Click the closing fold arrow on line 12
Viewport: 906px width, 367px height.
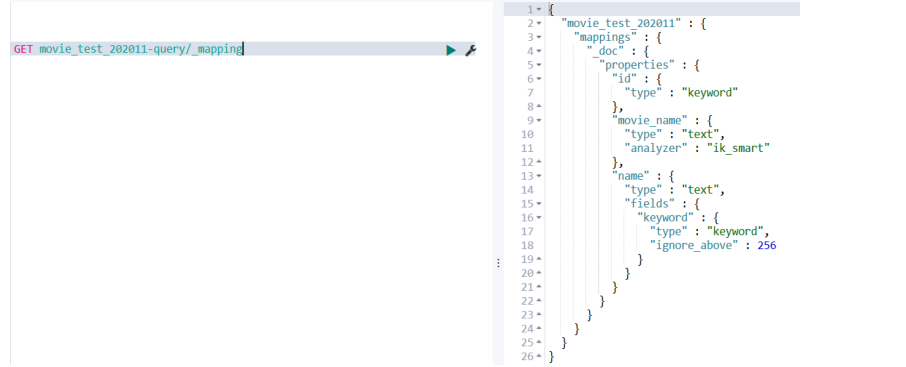[539, 162]
